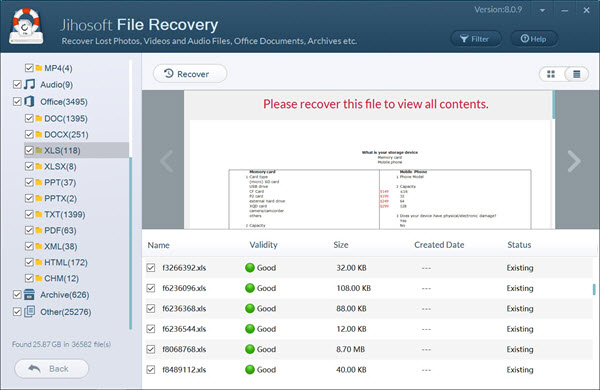Click the PDF folder icon
The width and height of the screenshot is (600, 390).
coord(39,230)
